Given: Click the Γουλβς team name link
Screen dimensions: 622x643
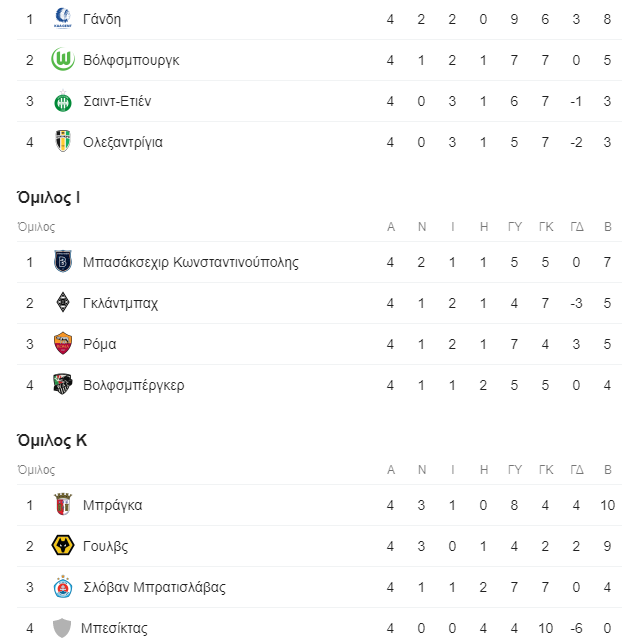Looking at the screenshot, I should (105, 546).
